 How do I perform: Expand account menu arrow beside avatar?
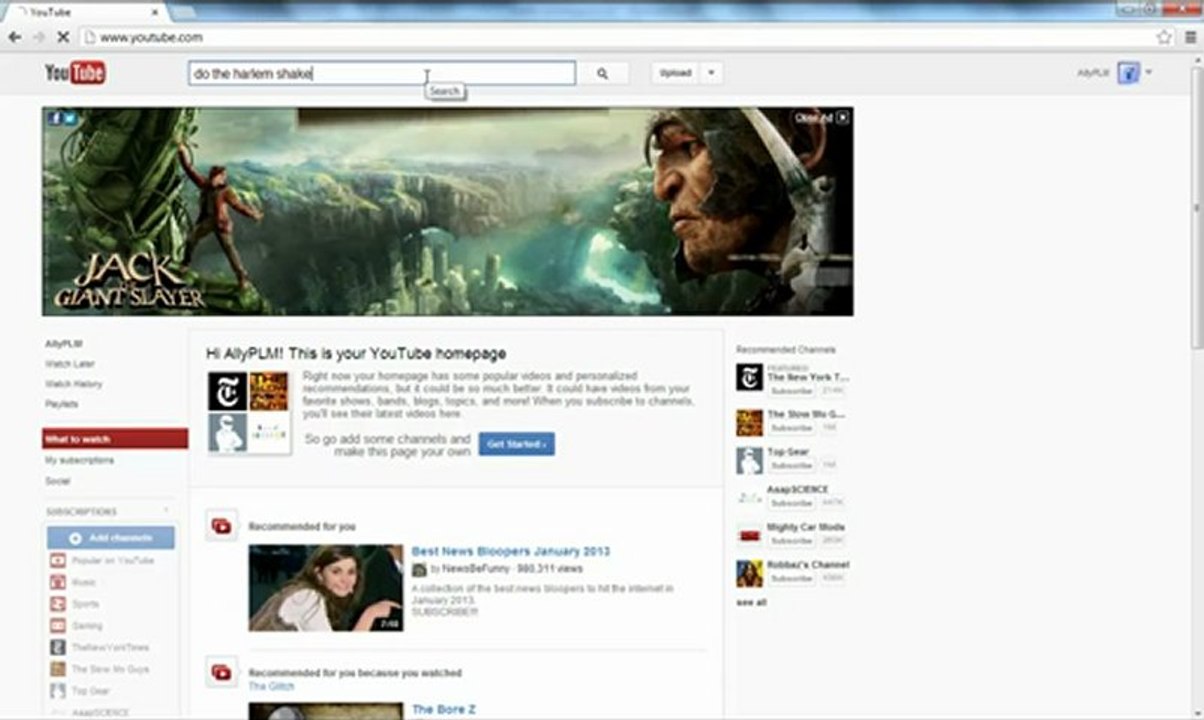1149,72
